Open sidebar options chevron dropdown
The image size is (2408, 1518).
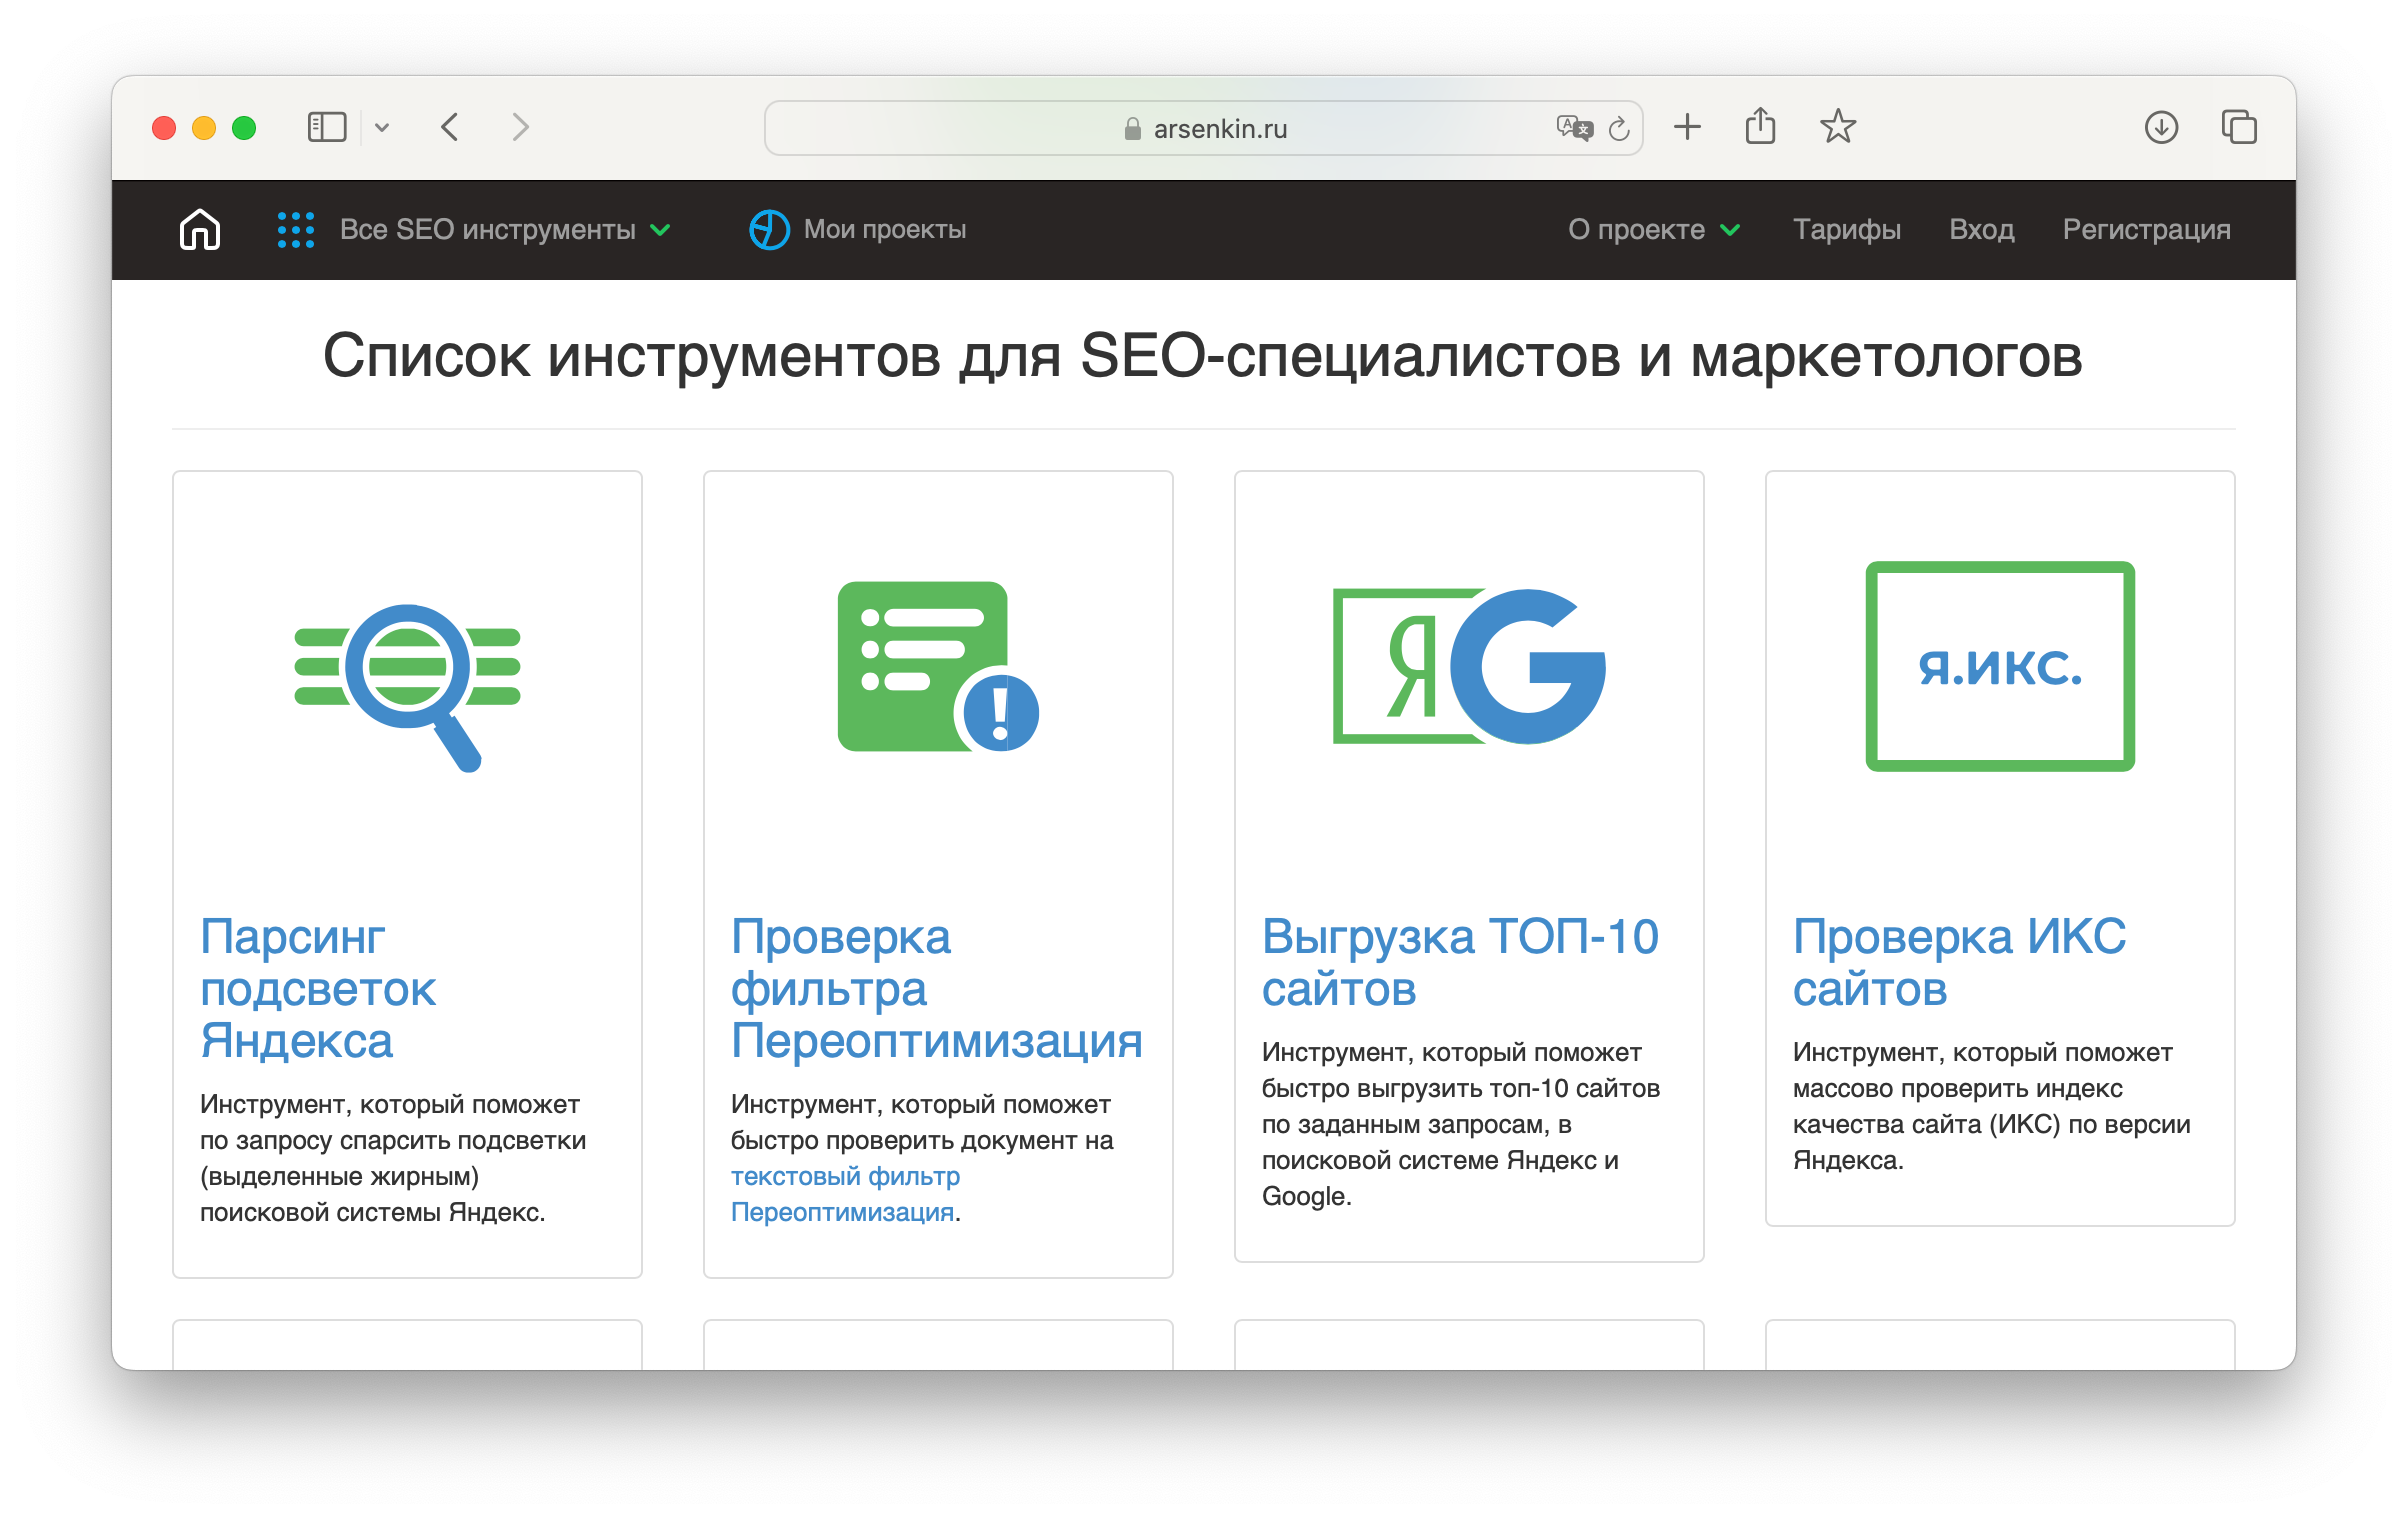(x=382, y=127)
